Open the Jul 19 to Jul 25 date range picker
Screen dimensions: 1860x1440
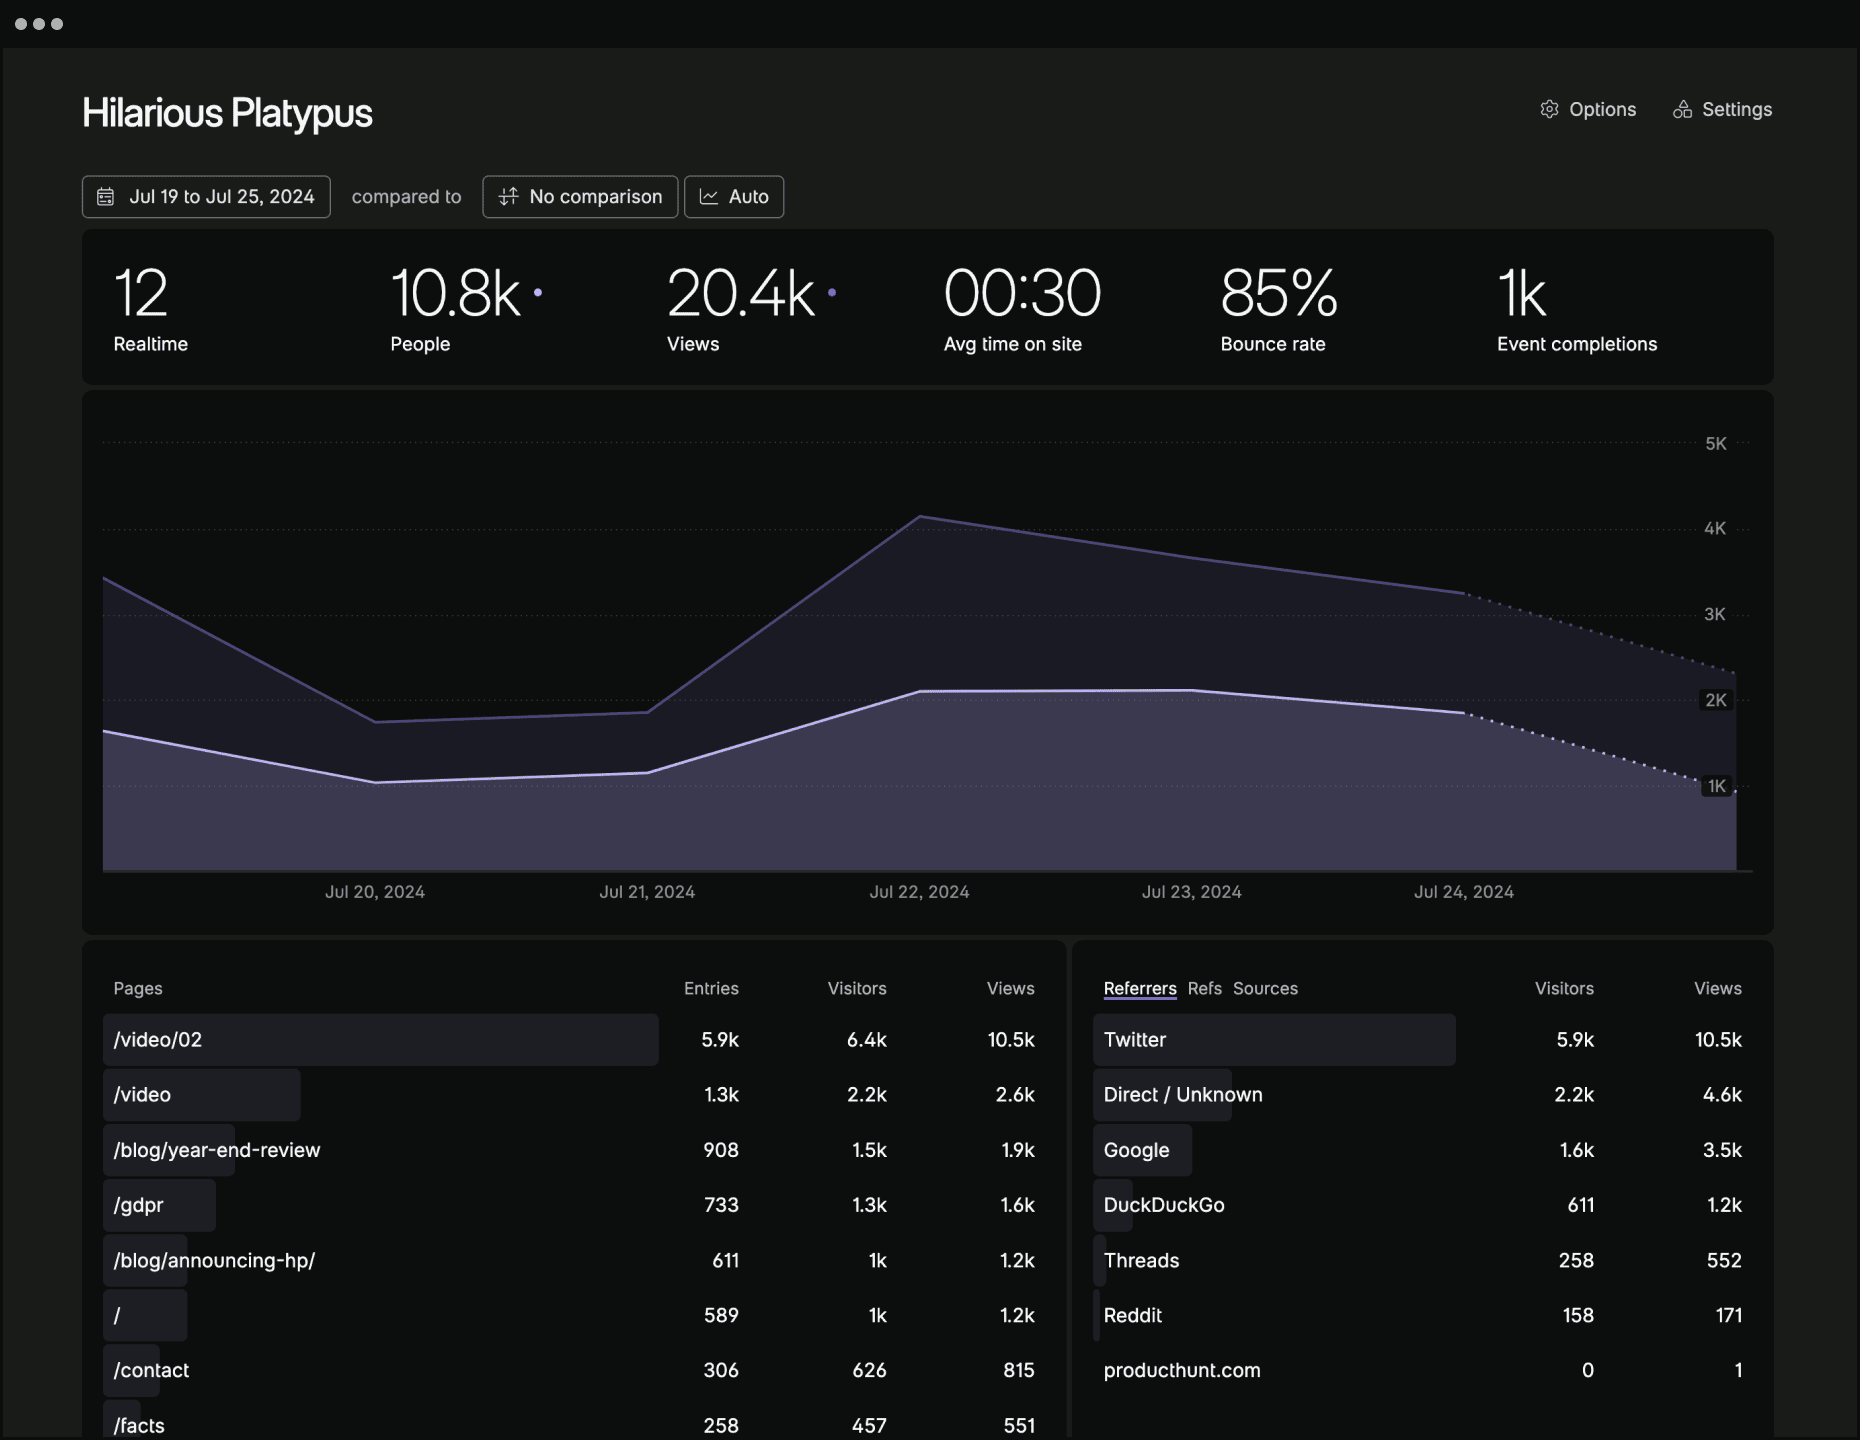[x=206, y=196]
